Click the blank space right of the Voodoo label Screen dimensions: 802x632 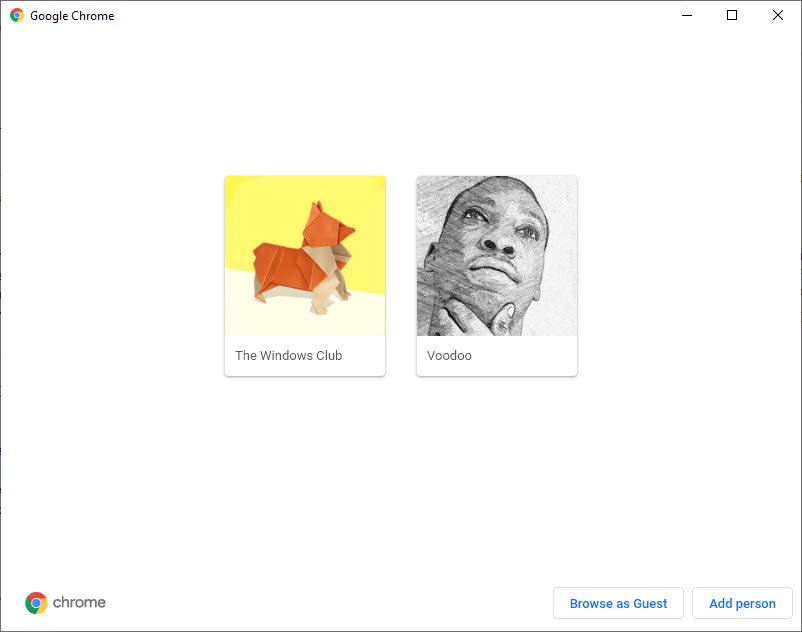530,355
